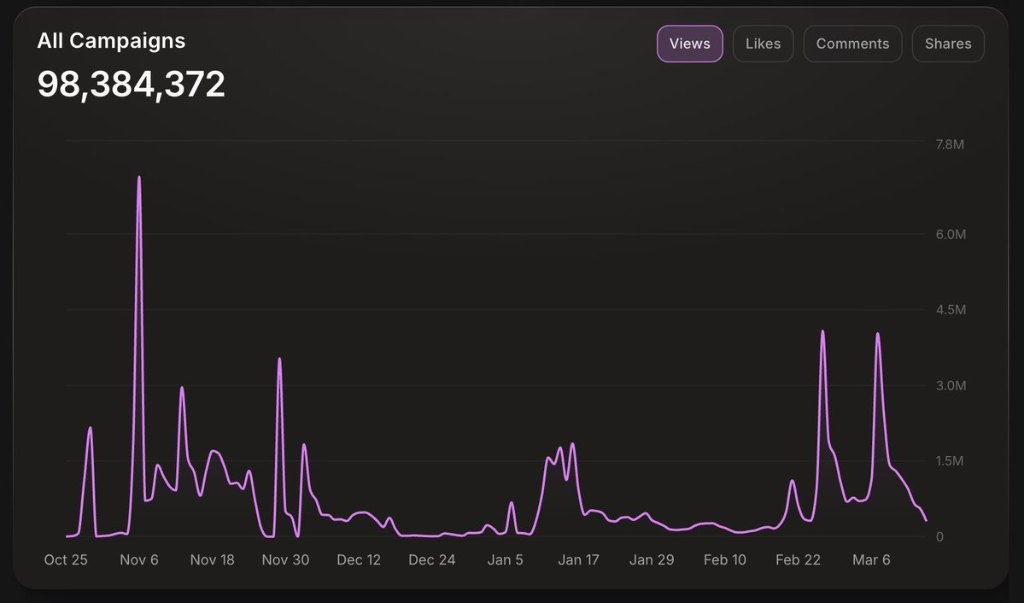Select the Likes metric tab
This screenshot has height=603, width=1024.
click(763, 44)
